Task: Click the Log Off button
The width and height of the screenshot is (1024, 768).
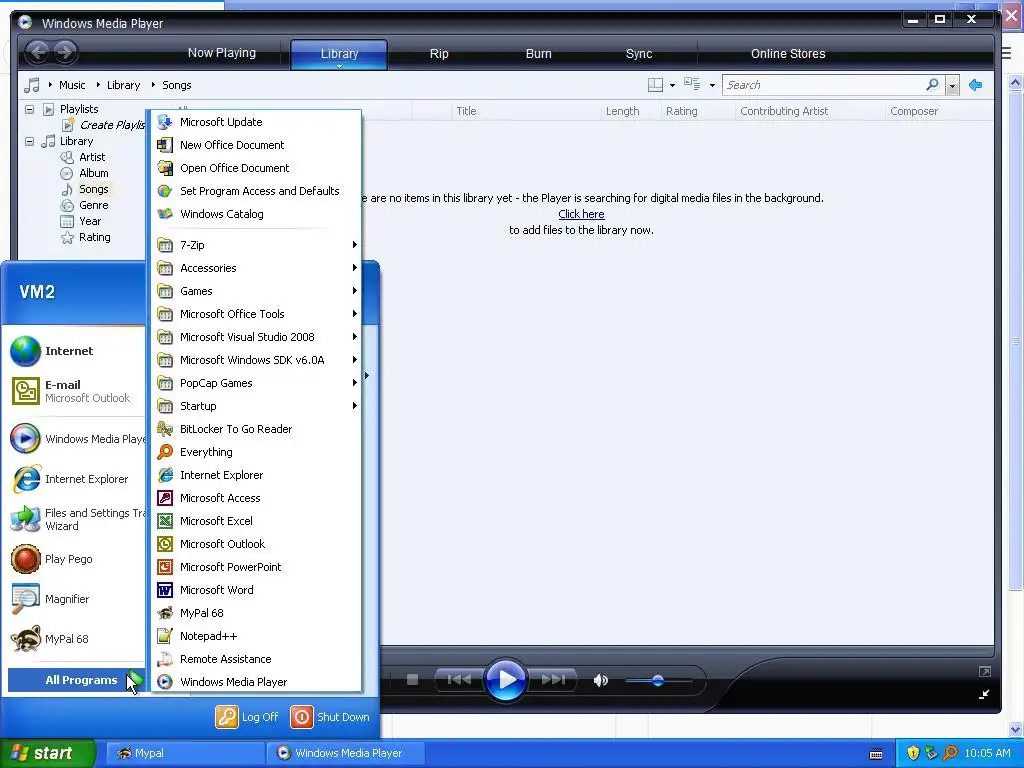Action: (x=247, y=717)
